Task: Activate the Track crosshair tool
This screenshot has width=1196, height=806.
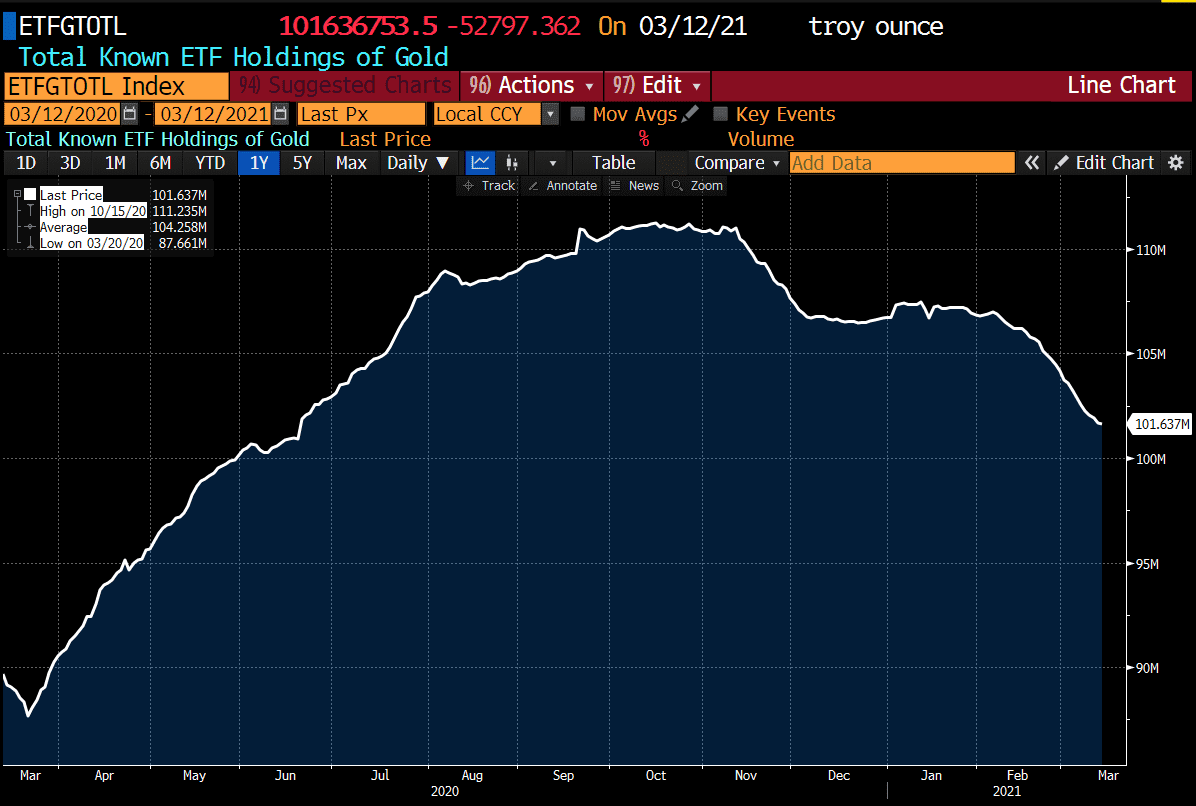Action: point(489,185)
